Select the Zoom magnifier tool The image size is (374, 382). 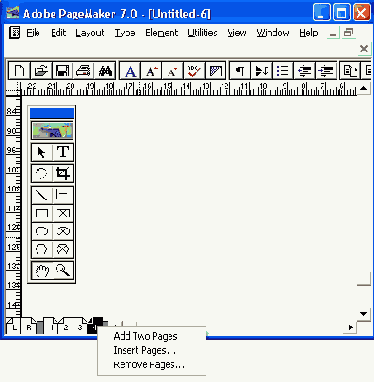point(63,271)
